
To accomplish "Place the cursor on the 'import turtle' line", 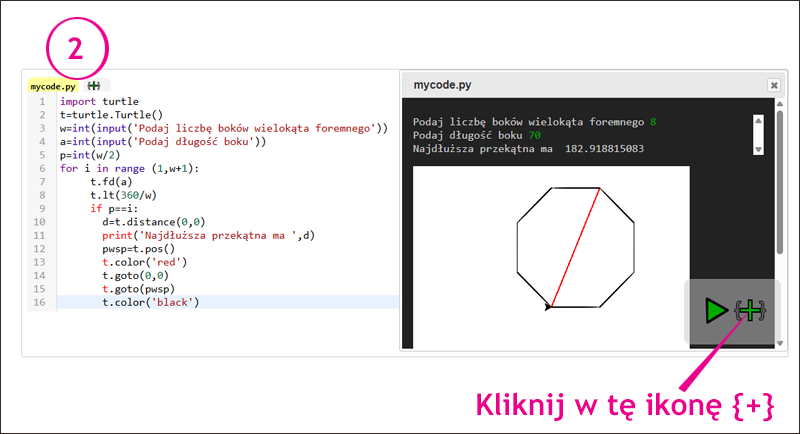I will tap(99, 101).
